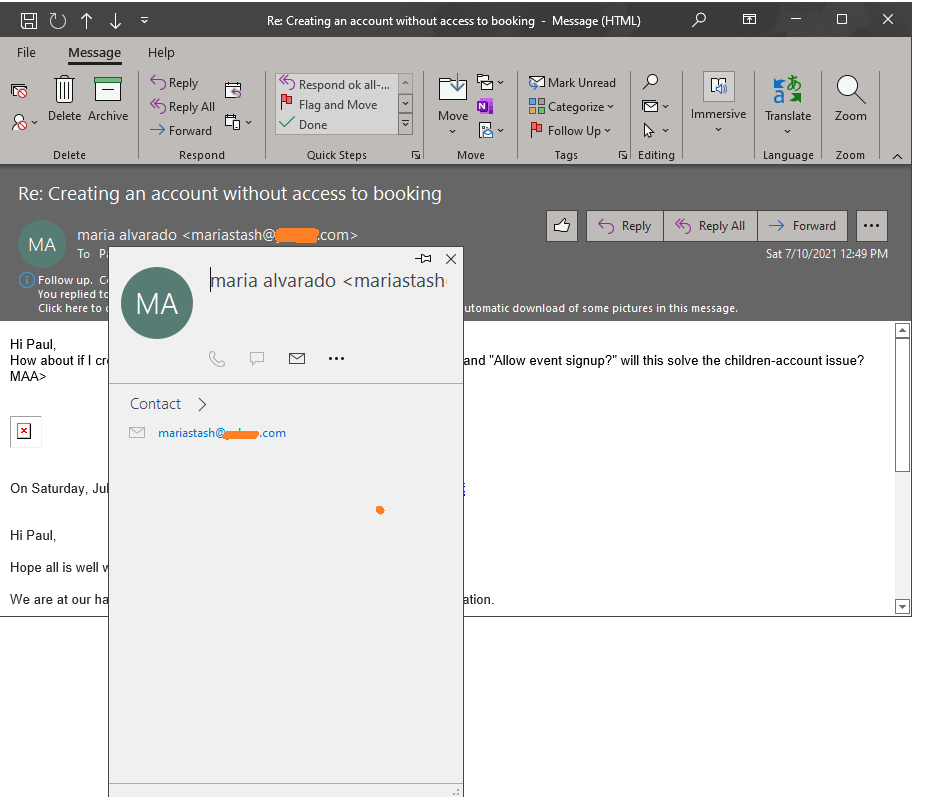Open ribbon display options icon
The image size is (943, 797).
pyautogui.click(x=749, y=19)
